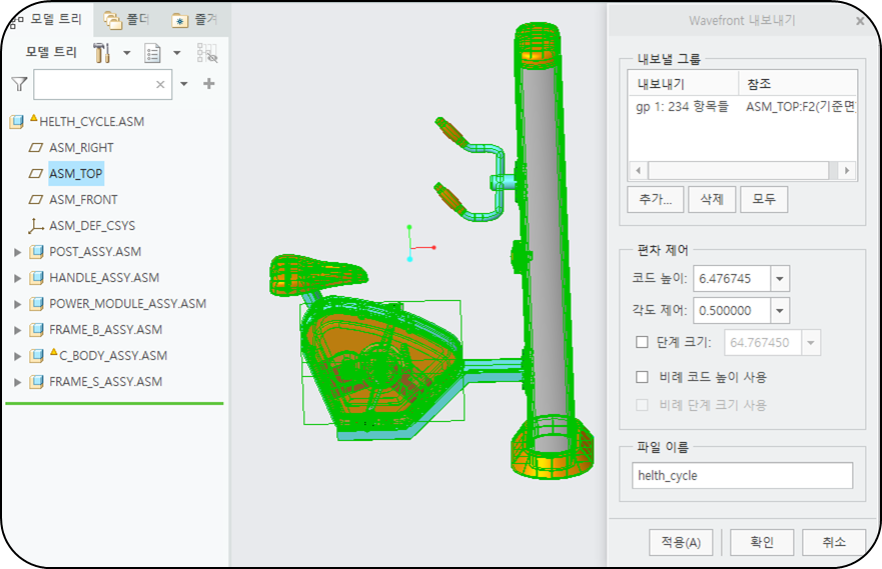882x569 pixels.
Task: Click the ASM_DEF_CSYS coordinate system icon
Action: 36,225
